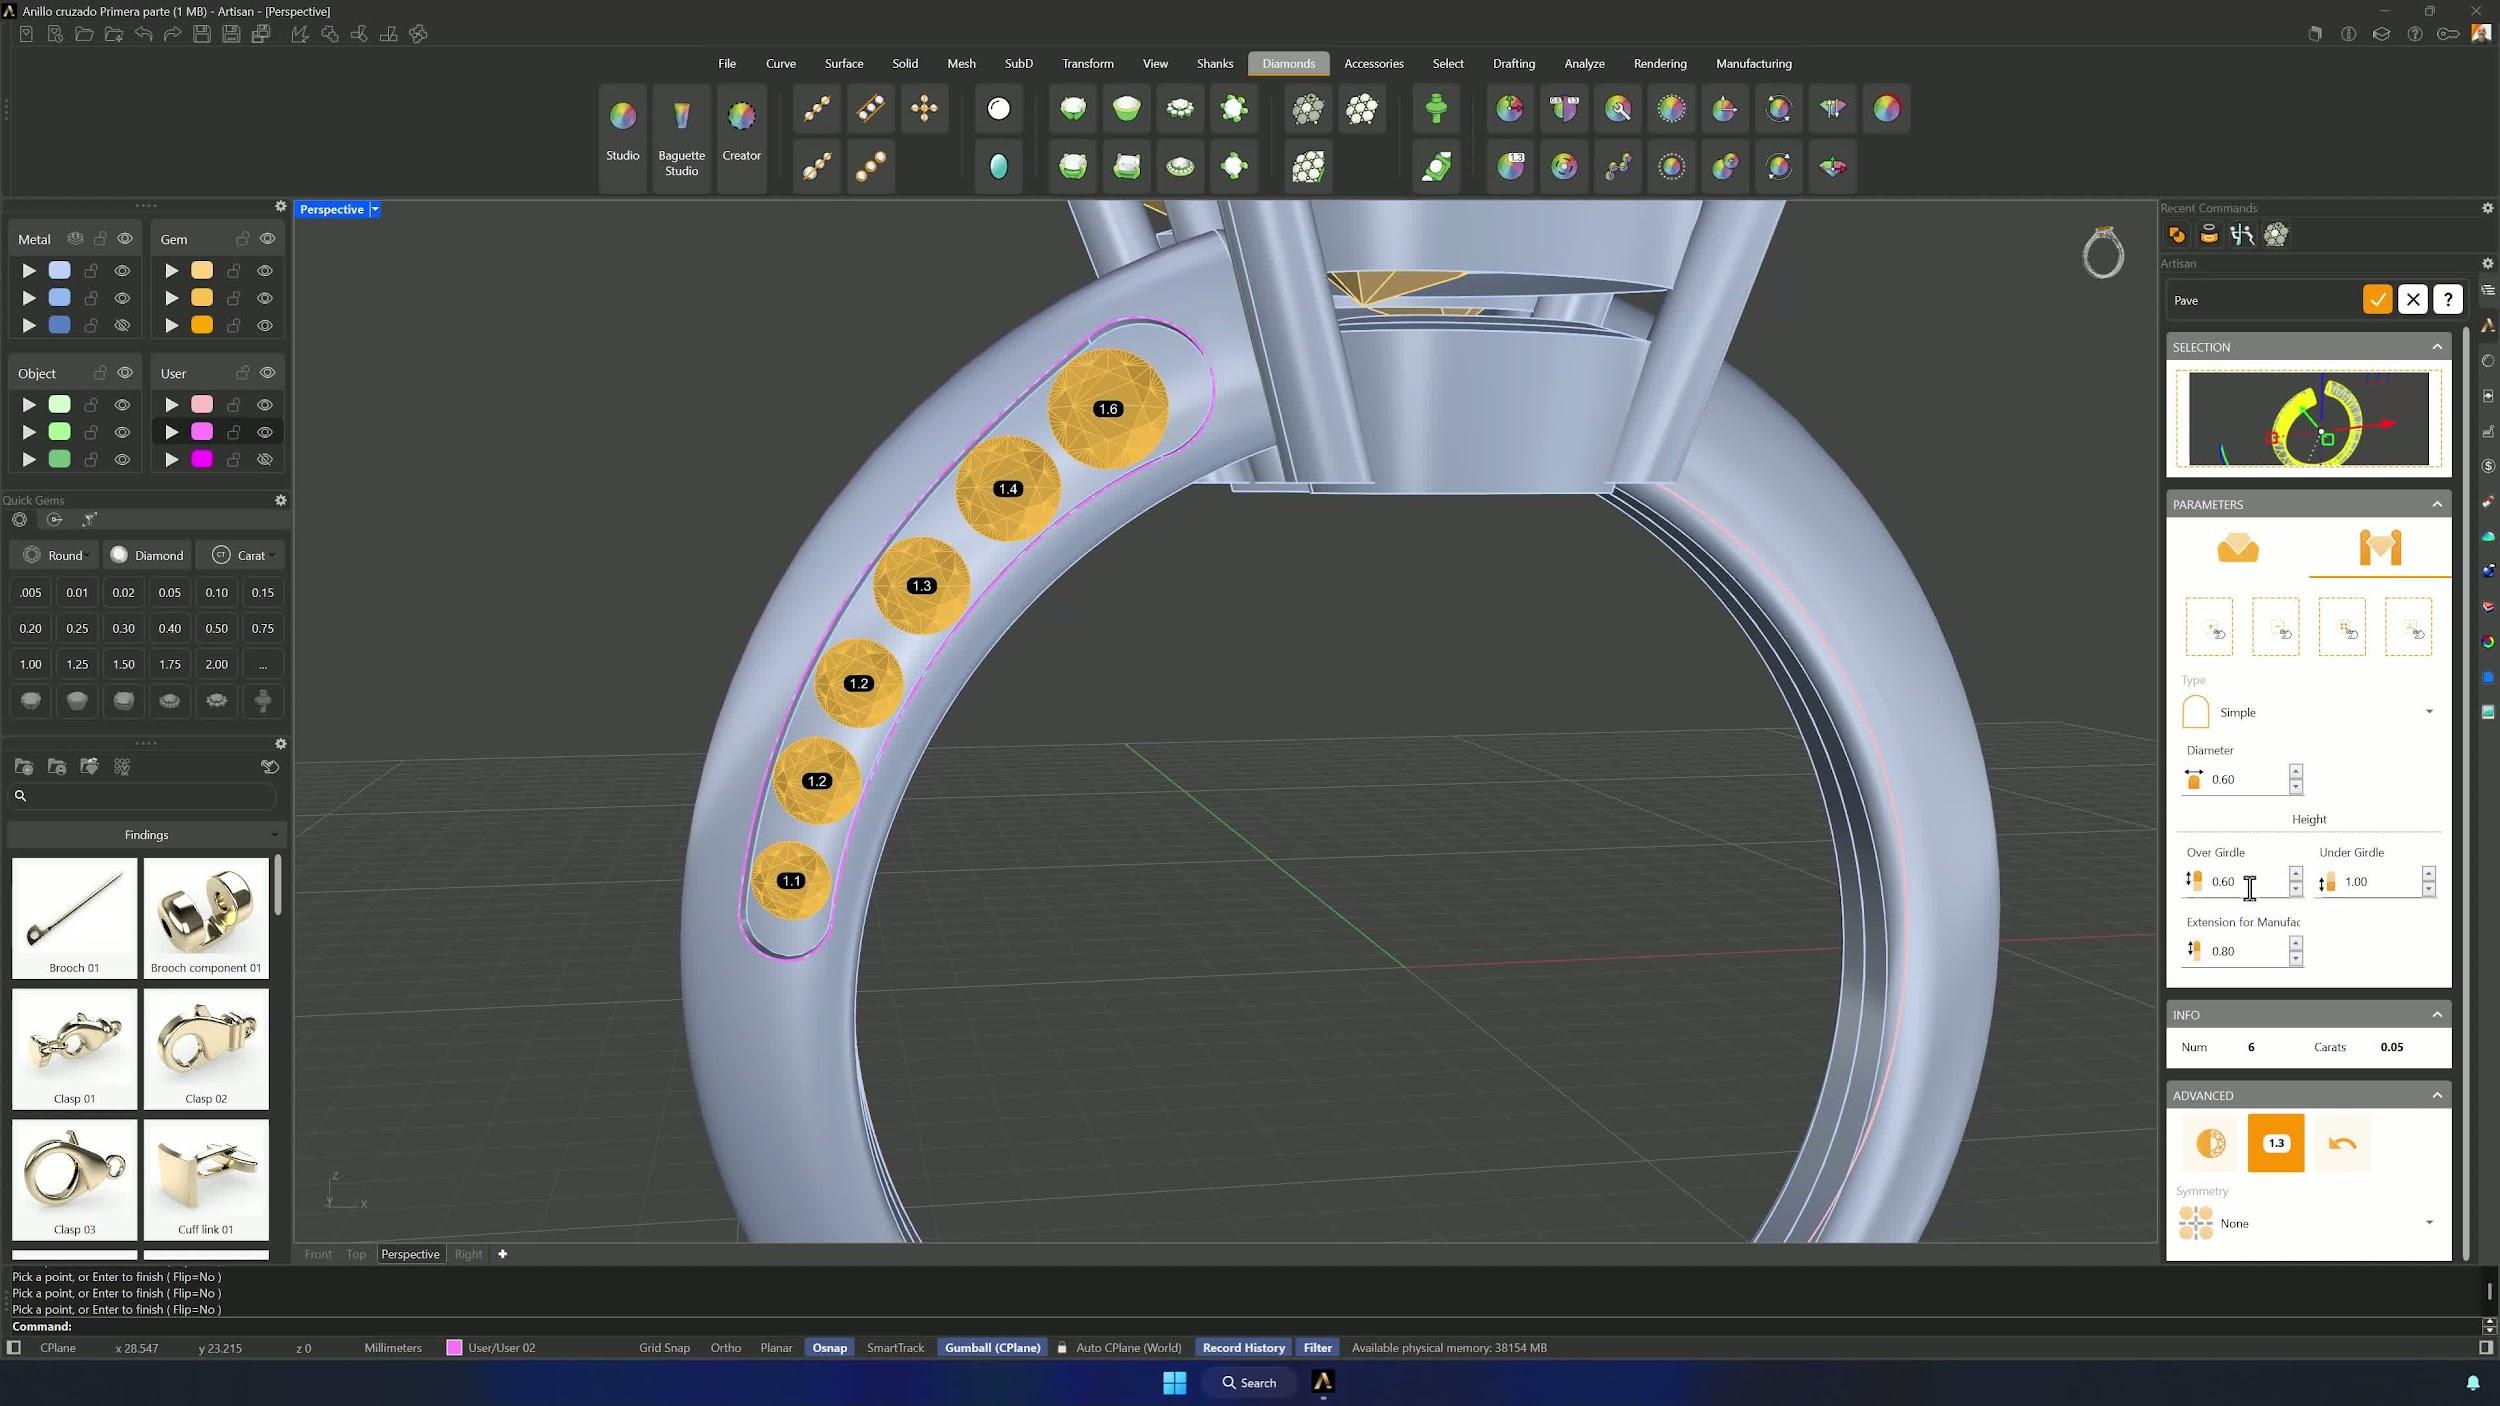Open the Diamond material dropdown
Screen dimensions: 2500x1406
click(x=147, y=555)
